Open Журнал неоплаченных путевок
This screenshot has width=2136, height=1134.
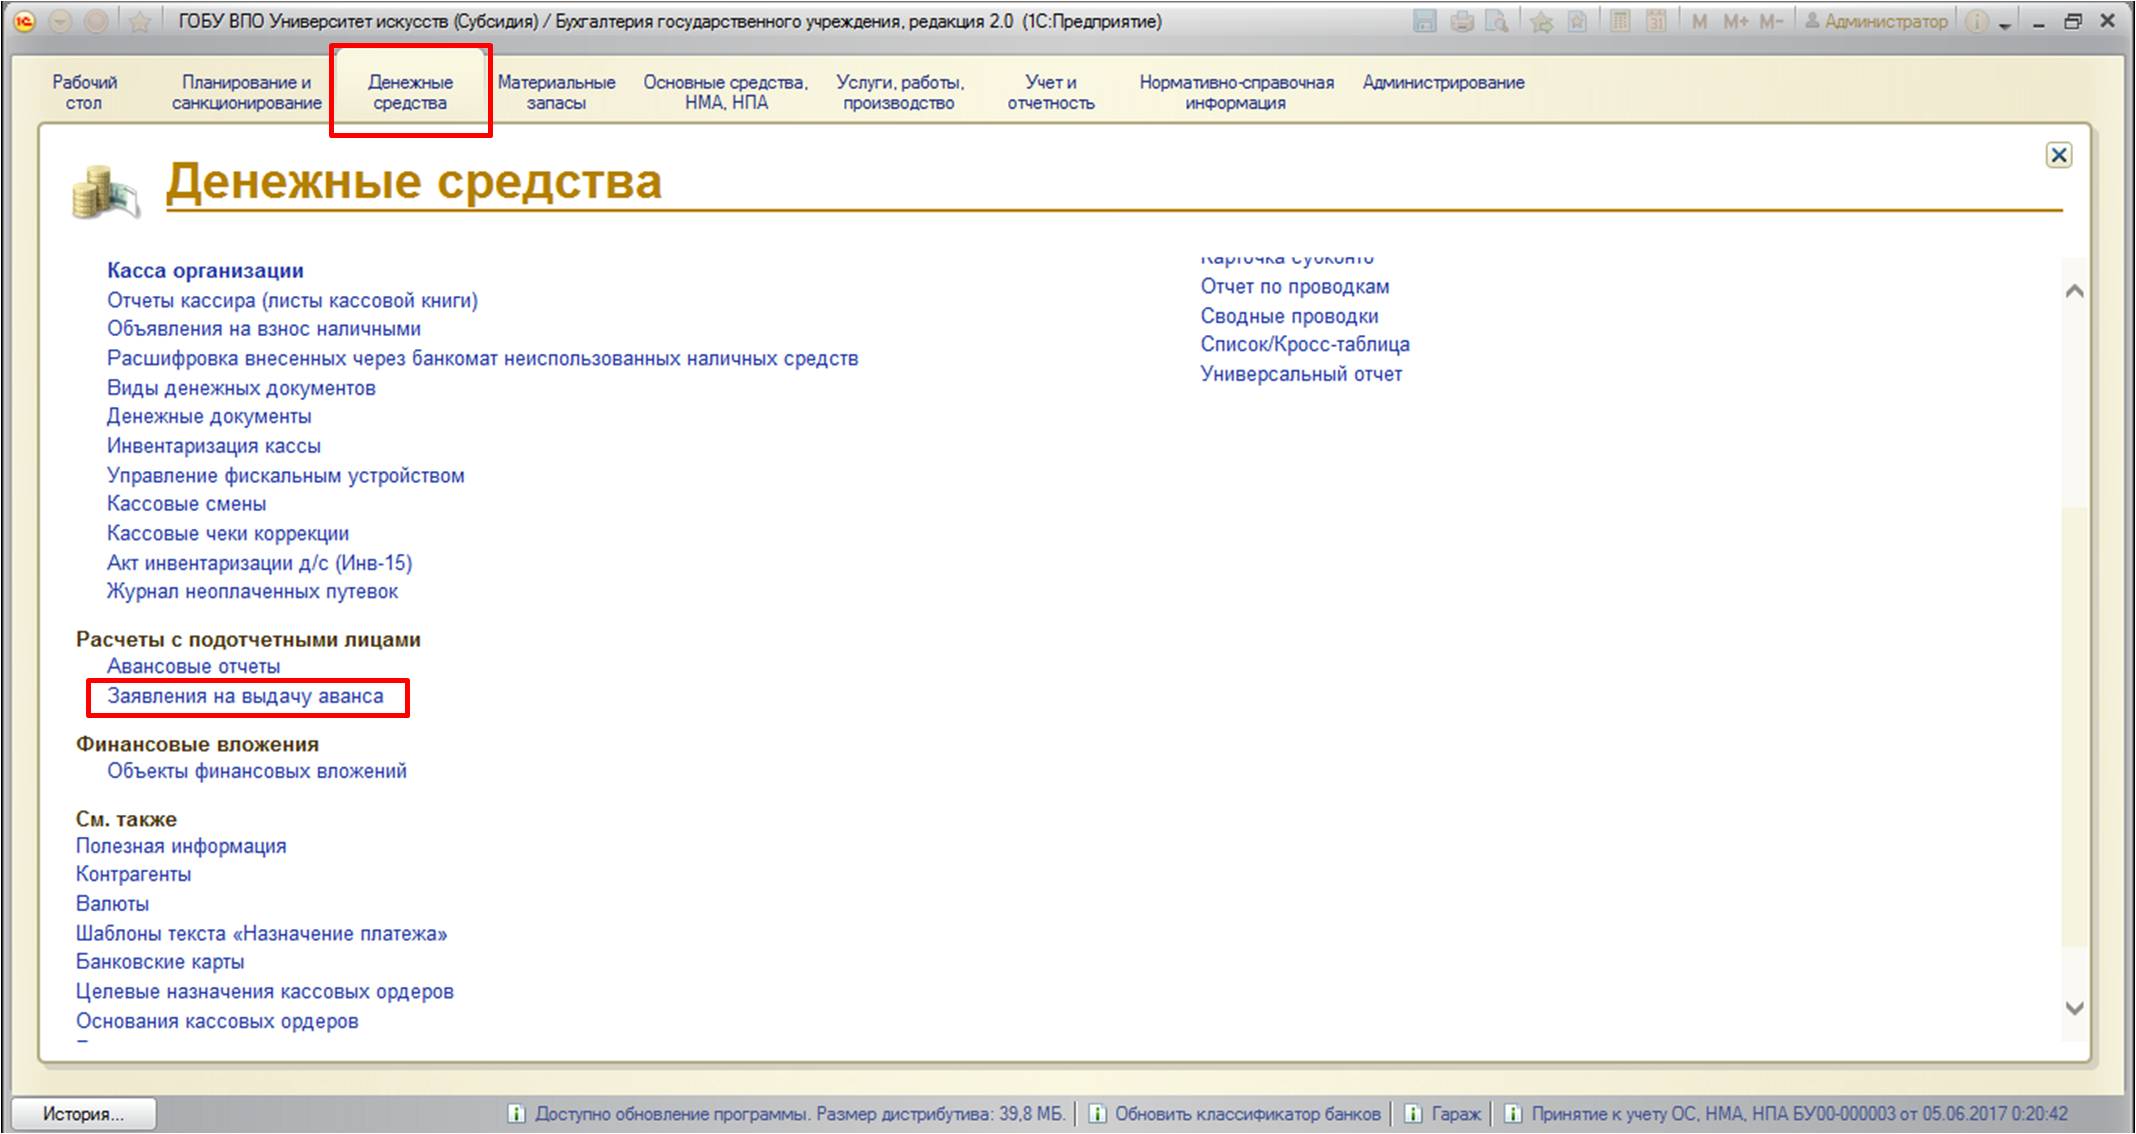coord(252,592)
